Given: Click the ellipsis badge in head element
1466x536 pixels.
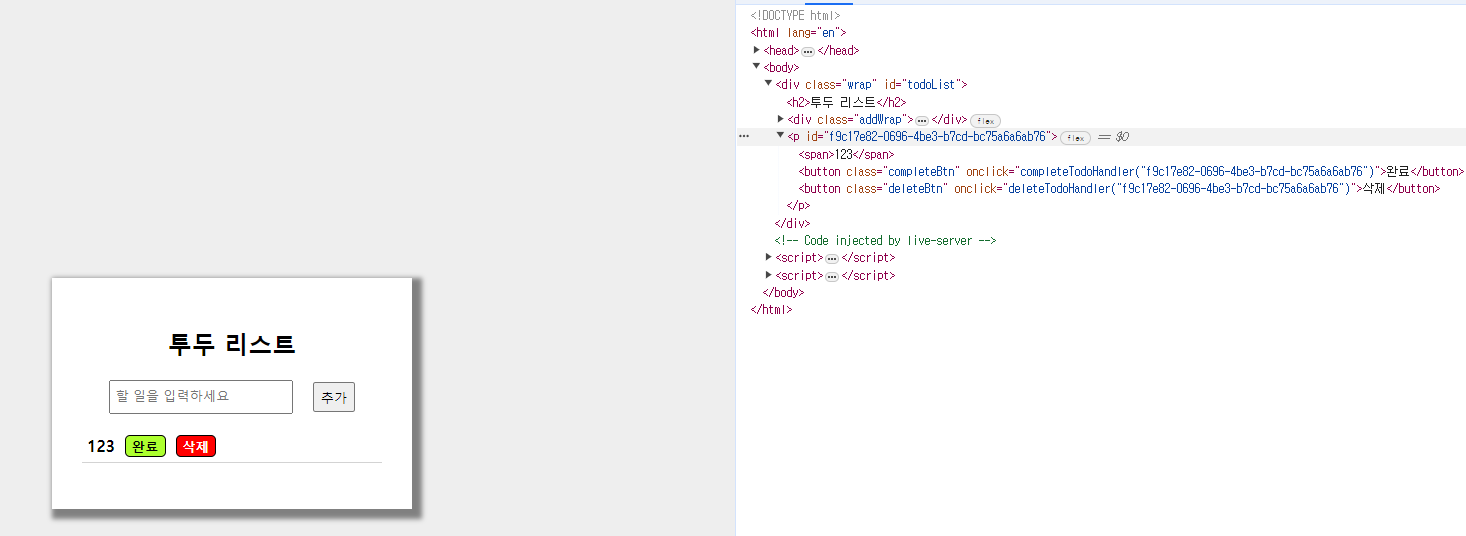Looking at the screenshot, I should pyautogui.click(x=808, y=51).
